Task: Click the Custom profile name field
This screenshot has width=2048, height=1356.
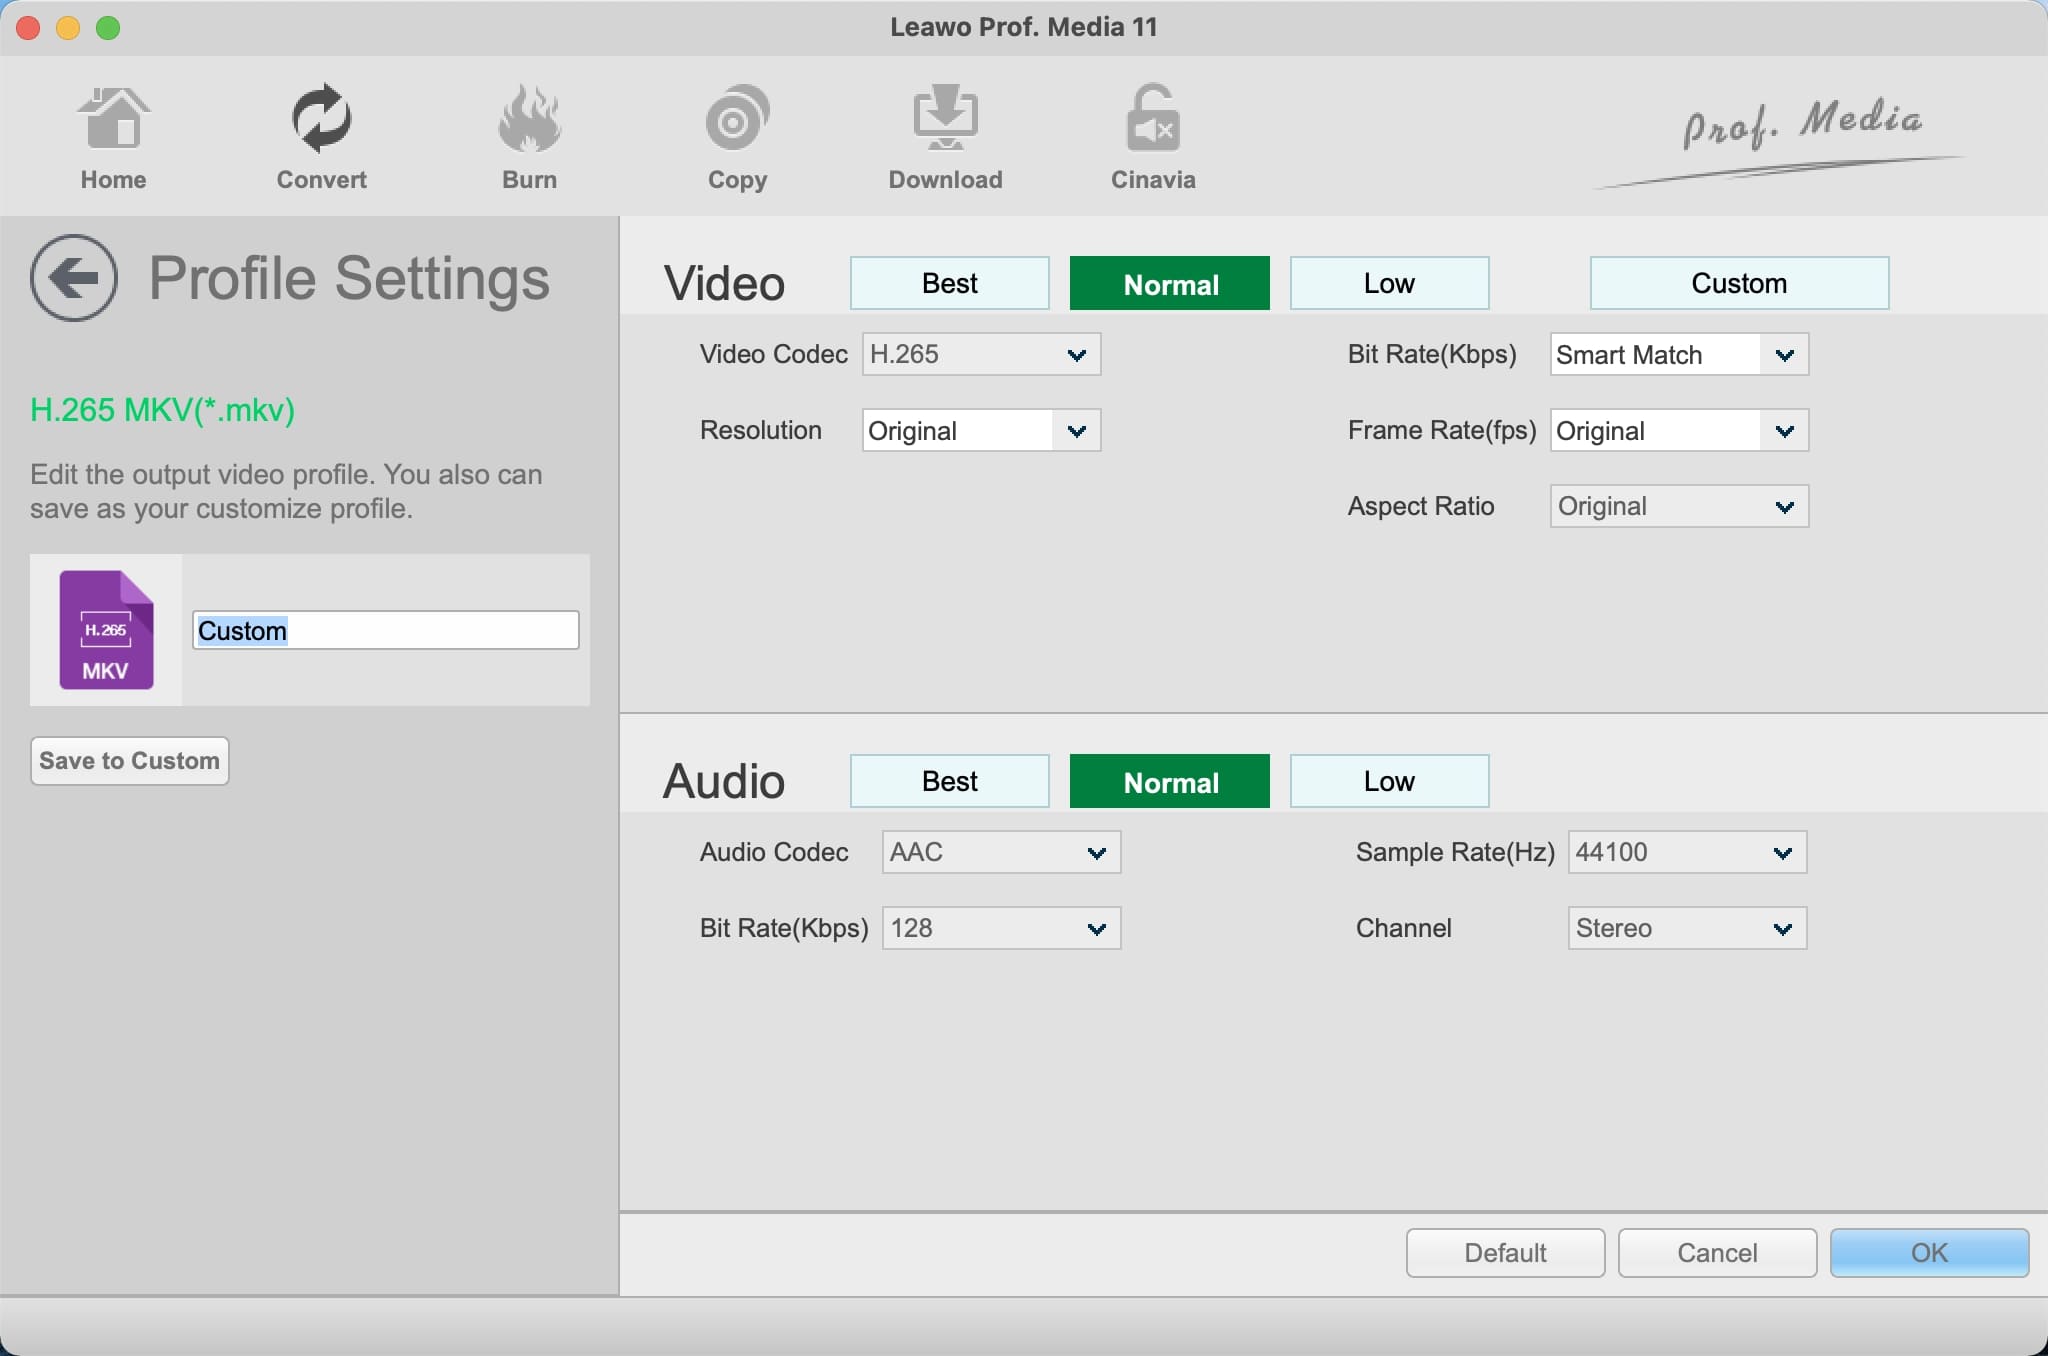Action: [385, 630]
